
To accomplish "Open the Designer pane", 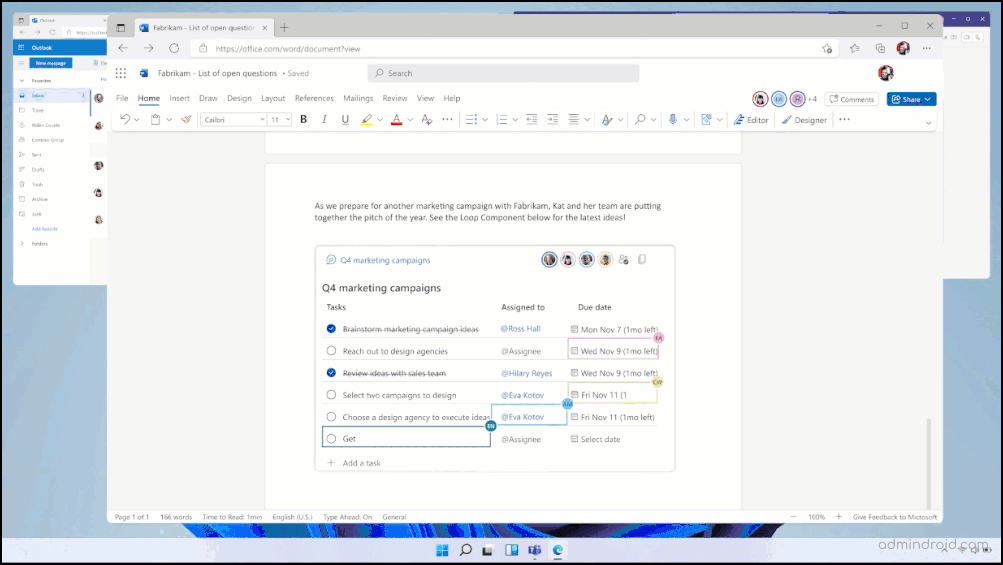I will tap(804, 120).
